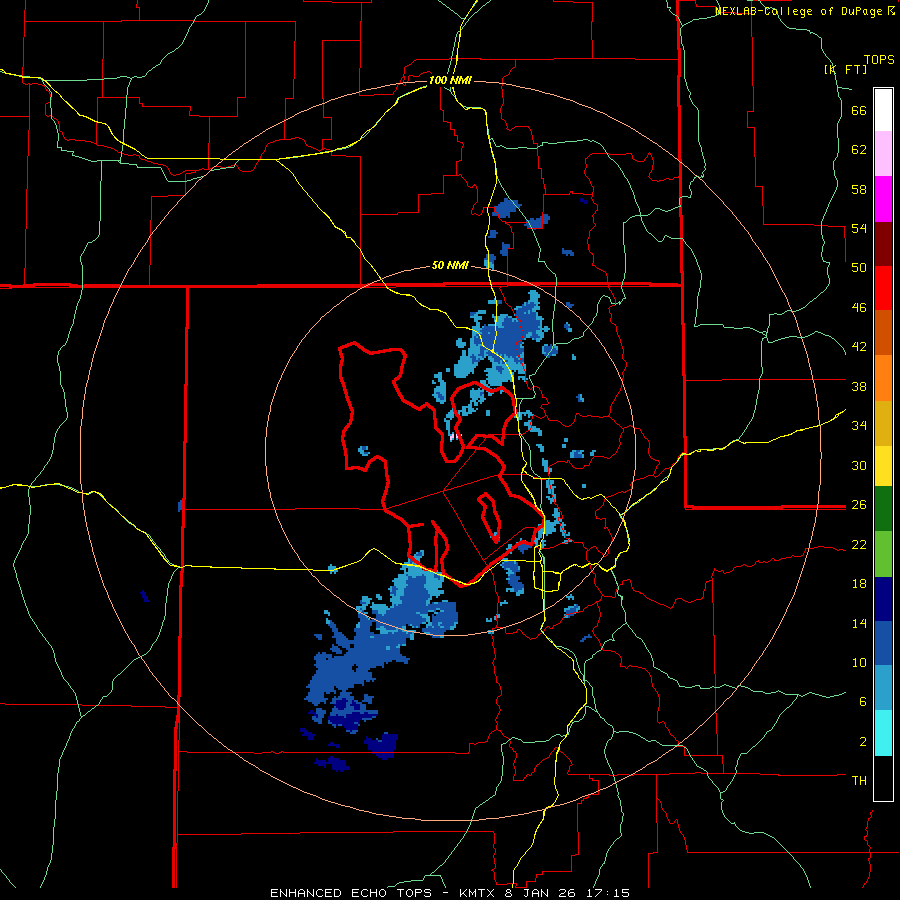Select the light green legend swatch

point(883,554)
